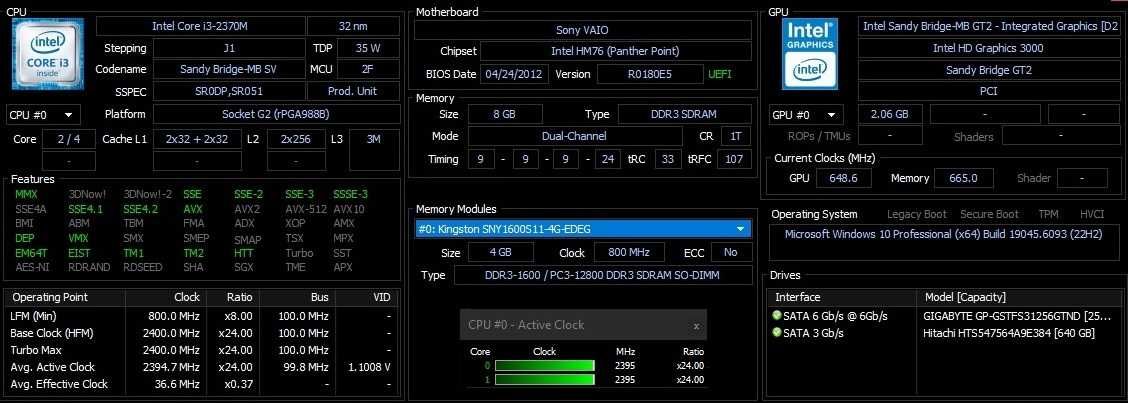Viewport: 1128px width, 403px height.
Task: Click the Core 0 green clock bar
Action: [545, 366]
